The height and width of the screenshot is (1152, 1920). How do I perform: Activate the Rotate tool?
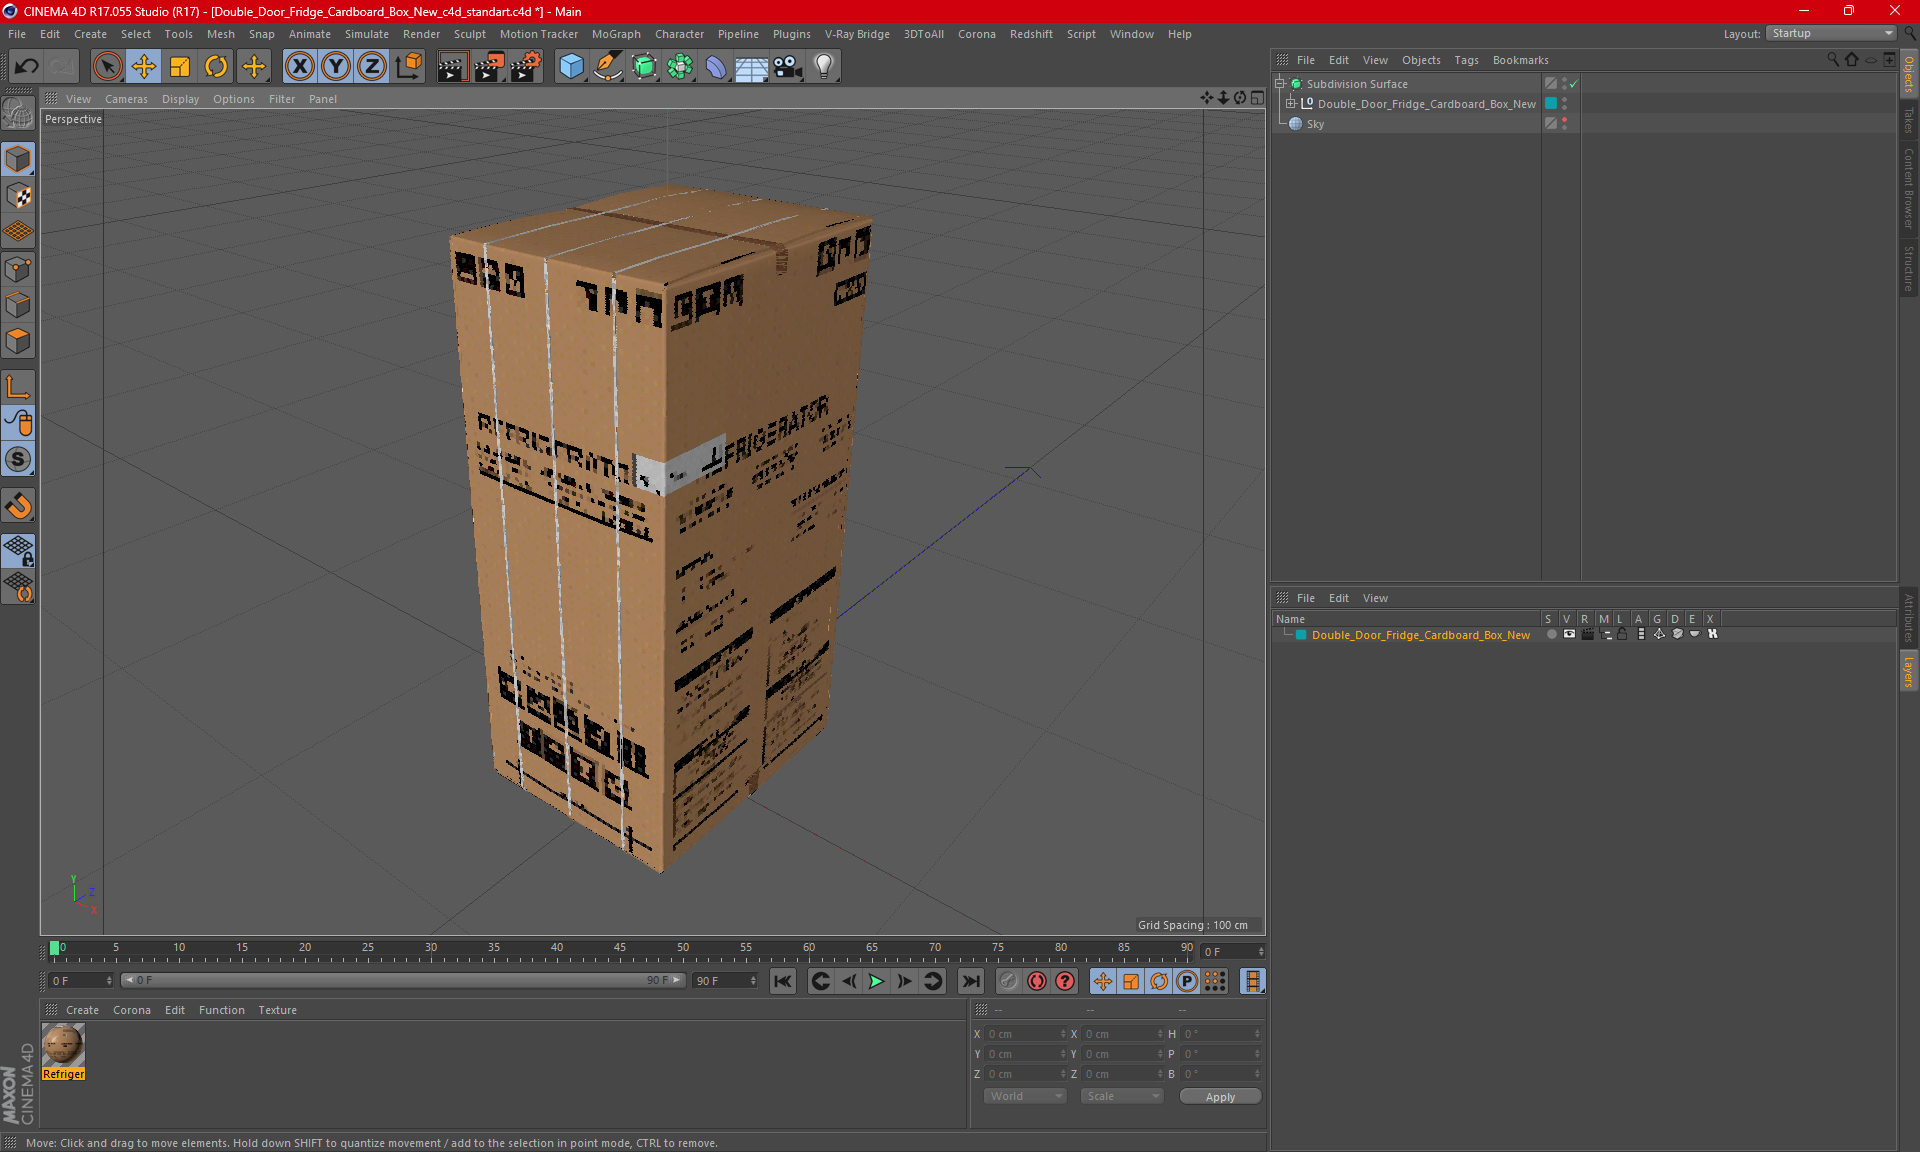click(x=216, y=67)
